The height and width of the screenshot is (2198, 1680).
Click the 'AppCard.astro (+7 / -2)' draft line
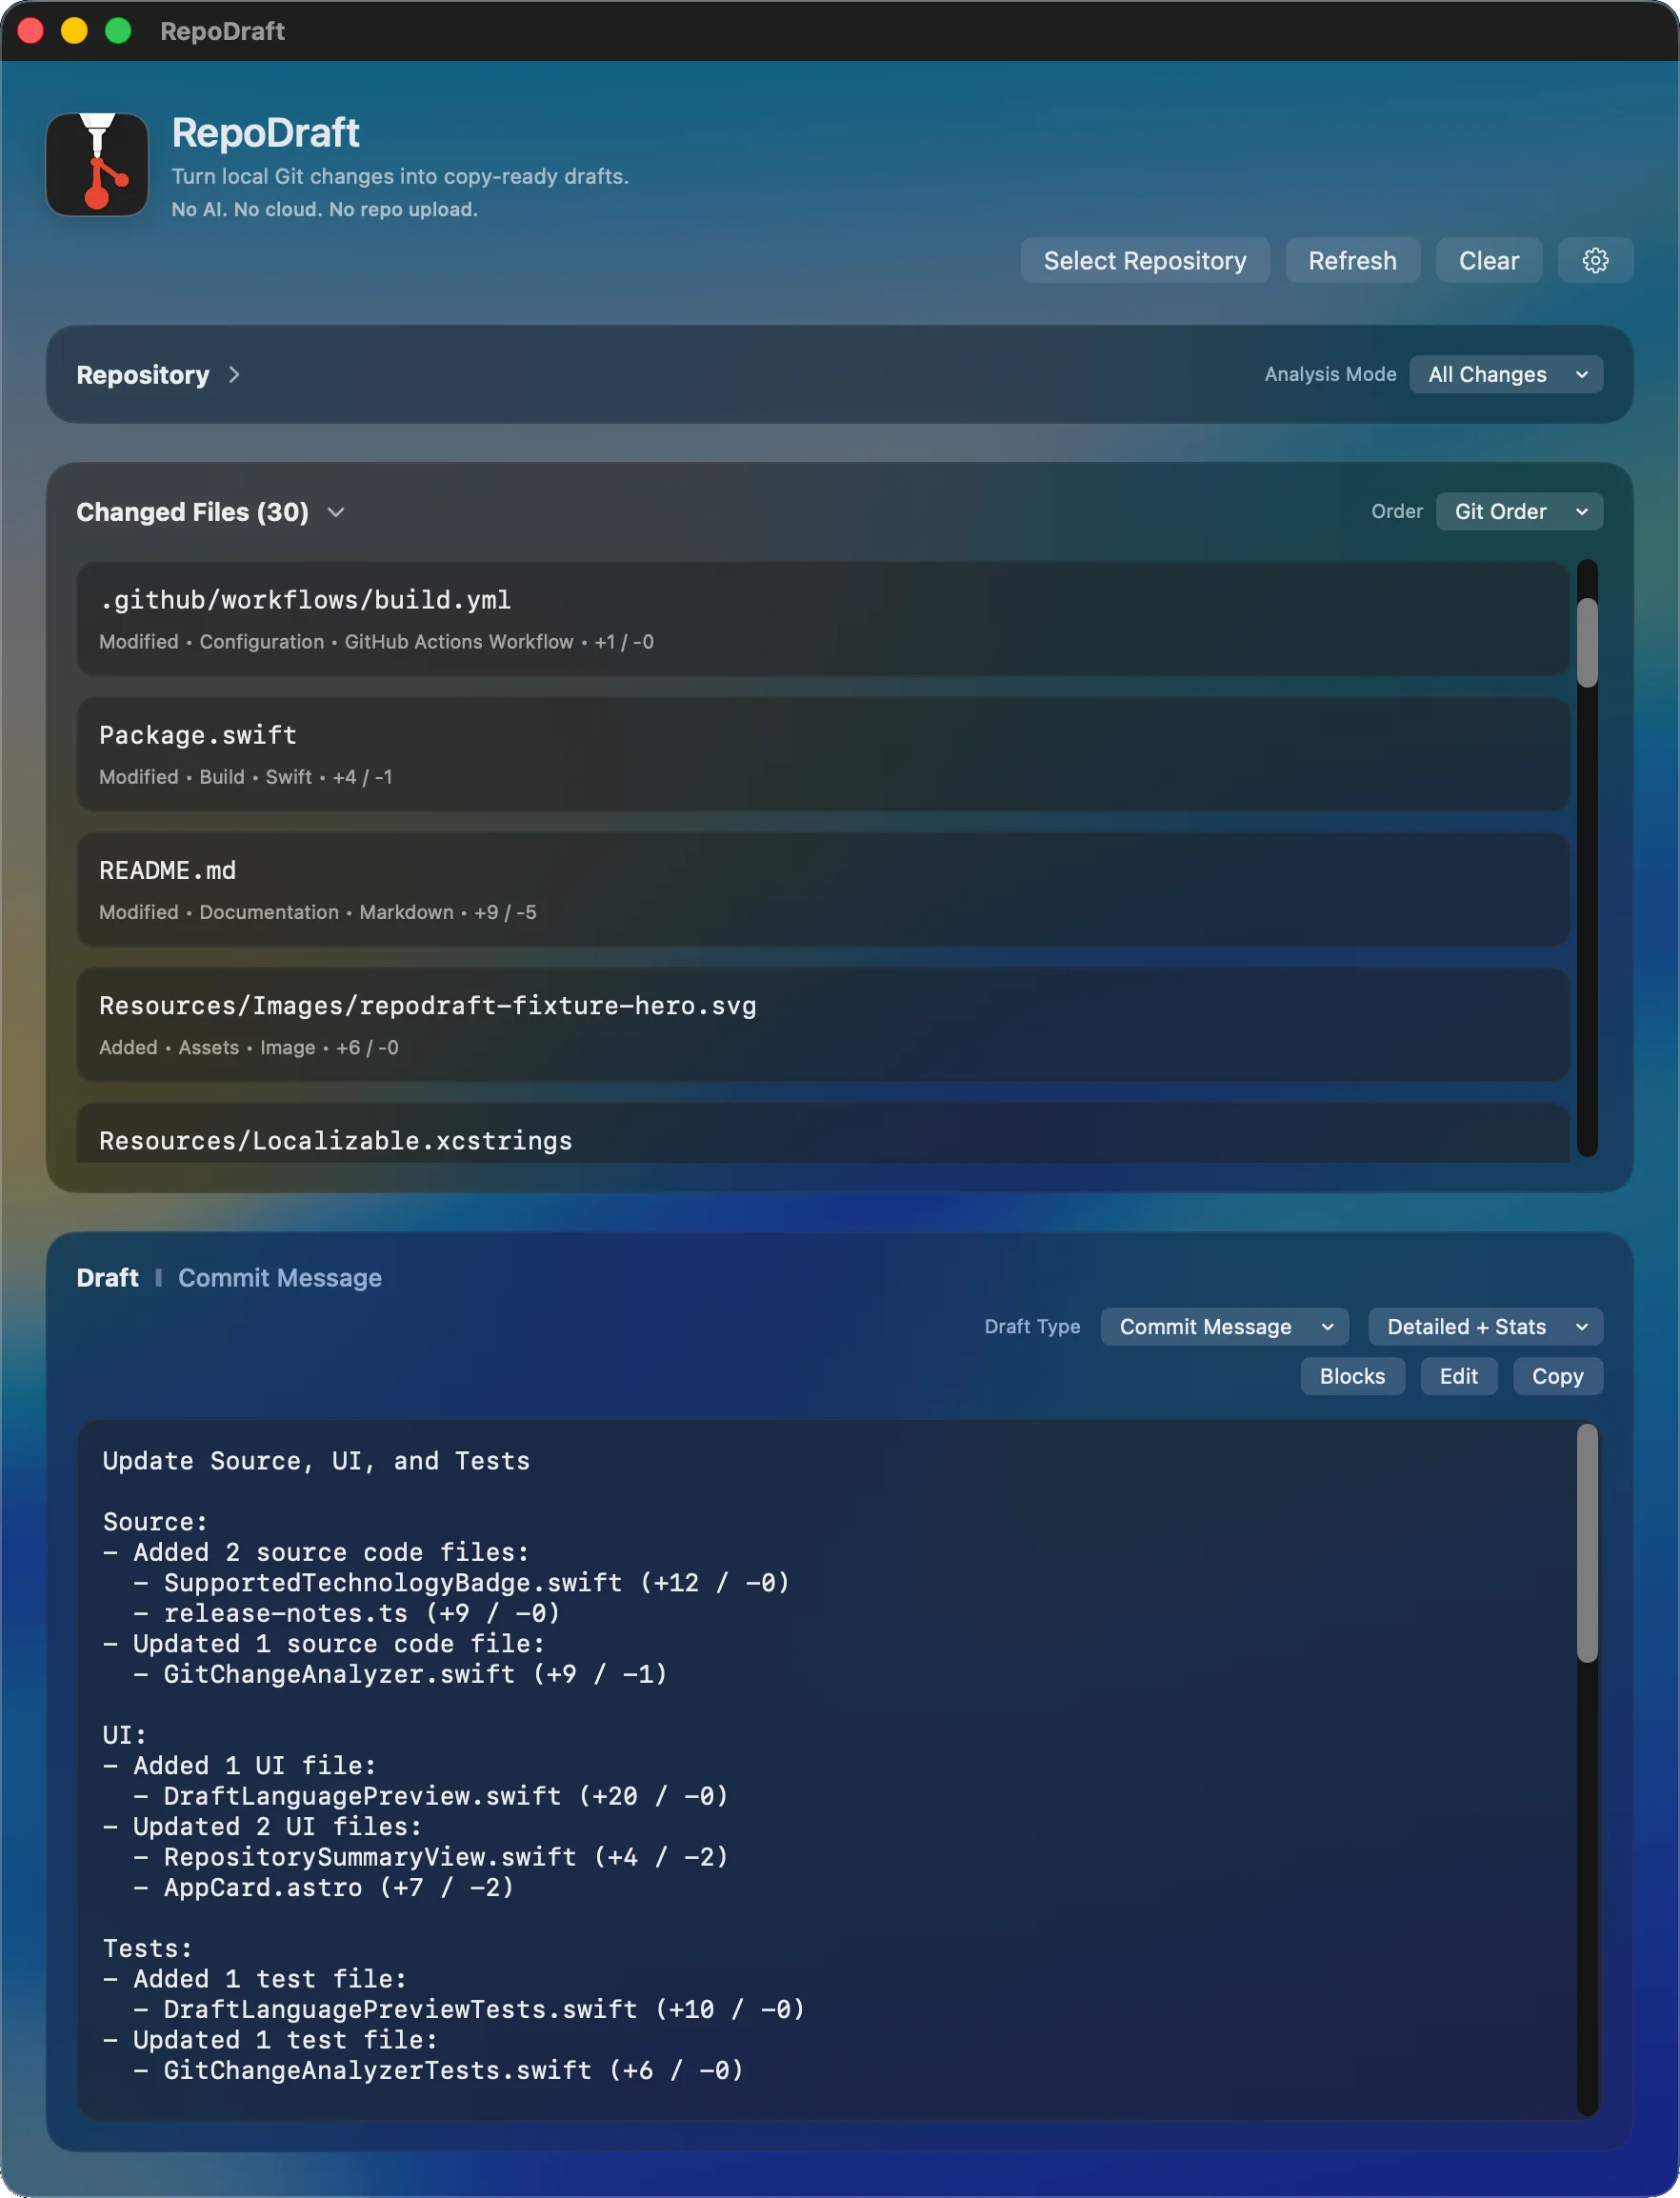pyautogui.click(x=339, y=1888)
